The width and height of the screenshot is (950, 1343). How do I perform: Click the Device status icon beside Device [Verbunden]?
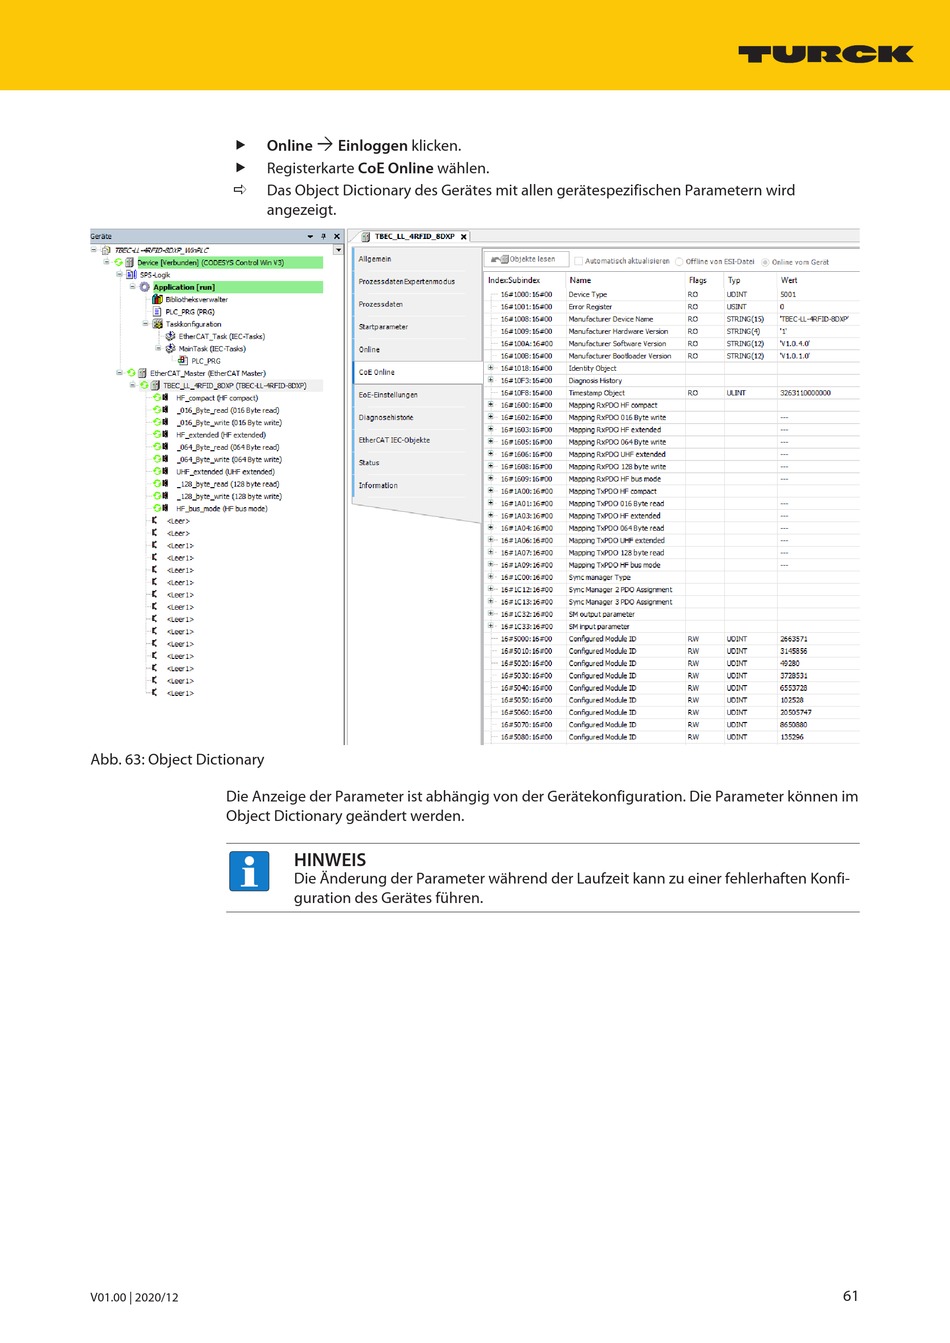(x=119, y=262)
